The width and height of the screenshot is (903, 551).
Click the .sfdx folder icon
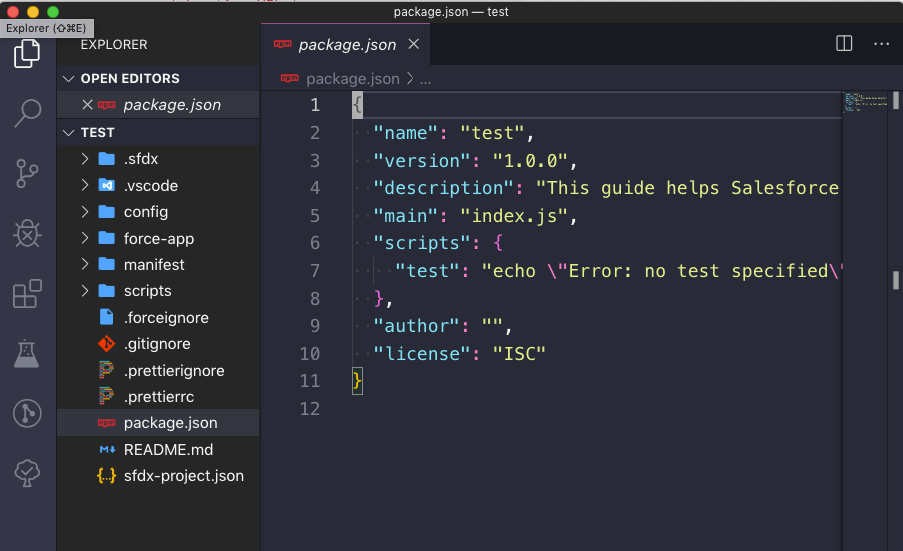(x=107, y=159)
